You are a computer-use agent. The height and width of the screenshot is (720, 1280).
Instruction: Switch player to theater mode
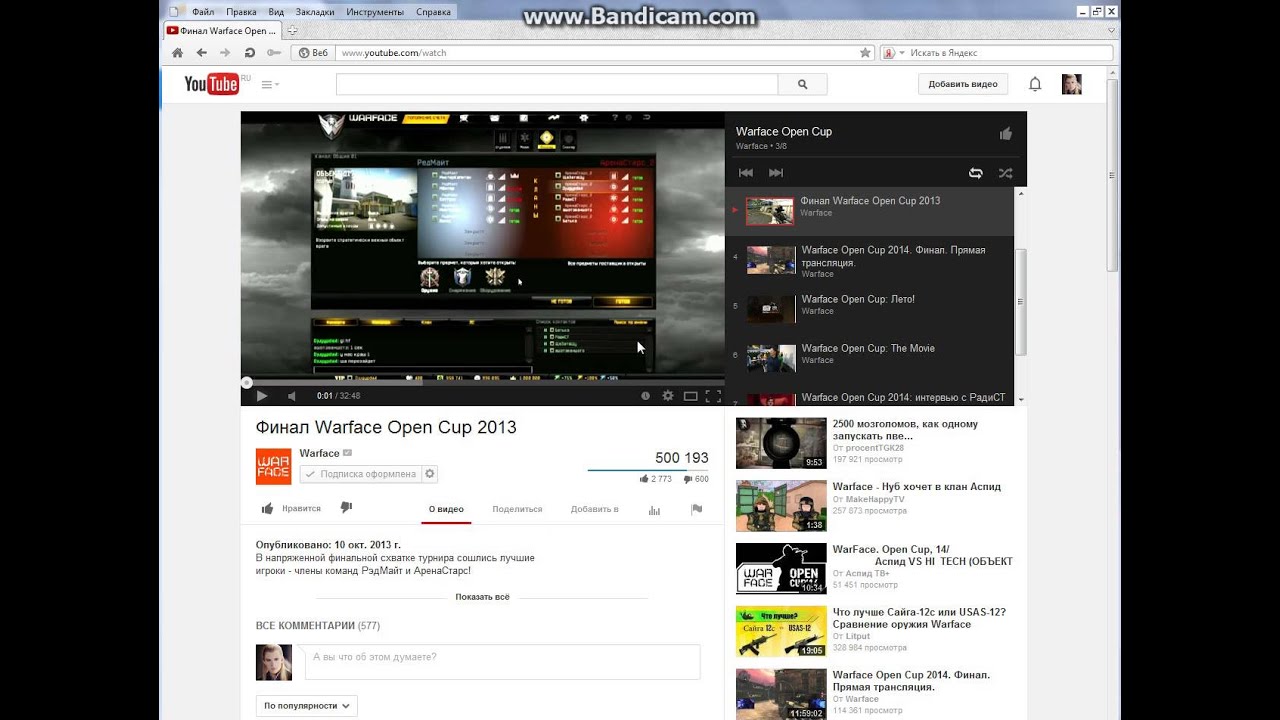coord(690,396)
